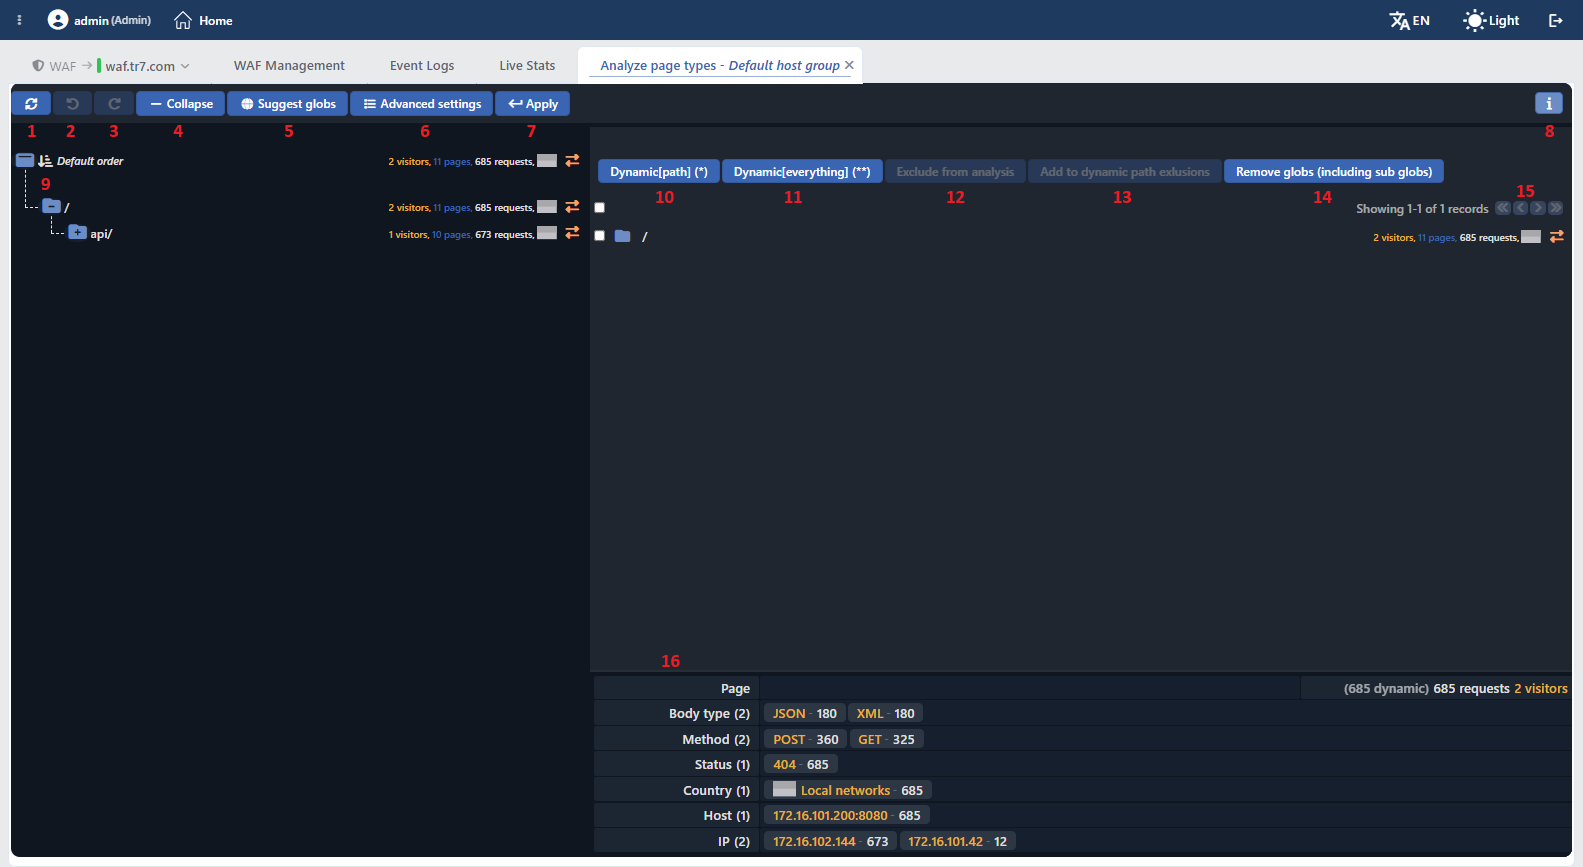The height and width of the screenshot is (867, 1583).
Task: Click the Suggest globs button
Action: click(288, 104)
